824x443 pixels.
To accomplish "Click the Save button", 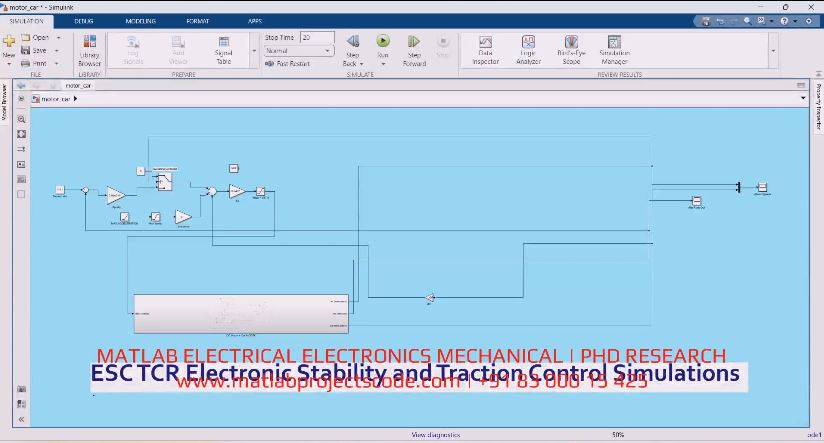I will pos(39,50).
